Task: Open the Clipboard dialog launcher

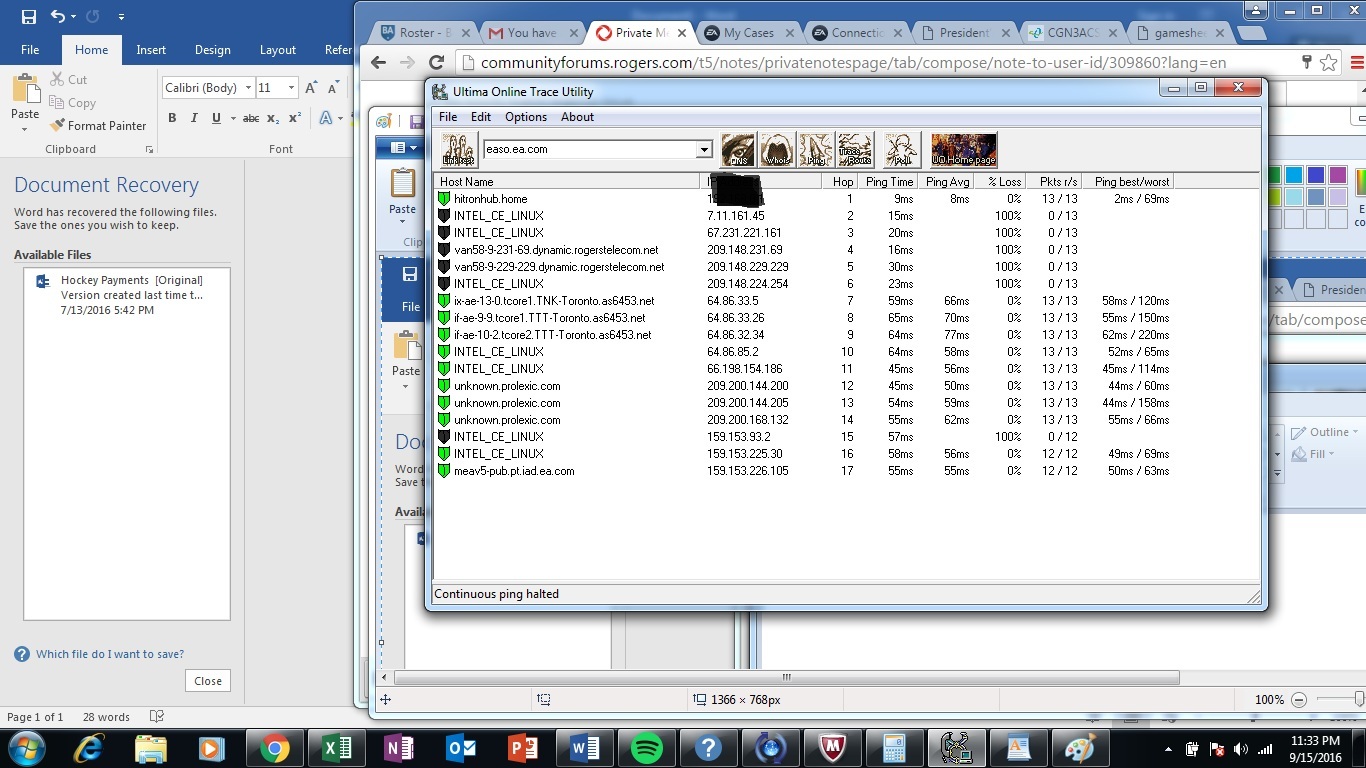Action: [149, 149]
